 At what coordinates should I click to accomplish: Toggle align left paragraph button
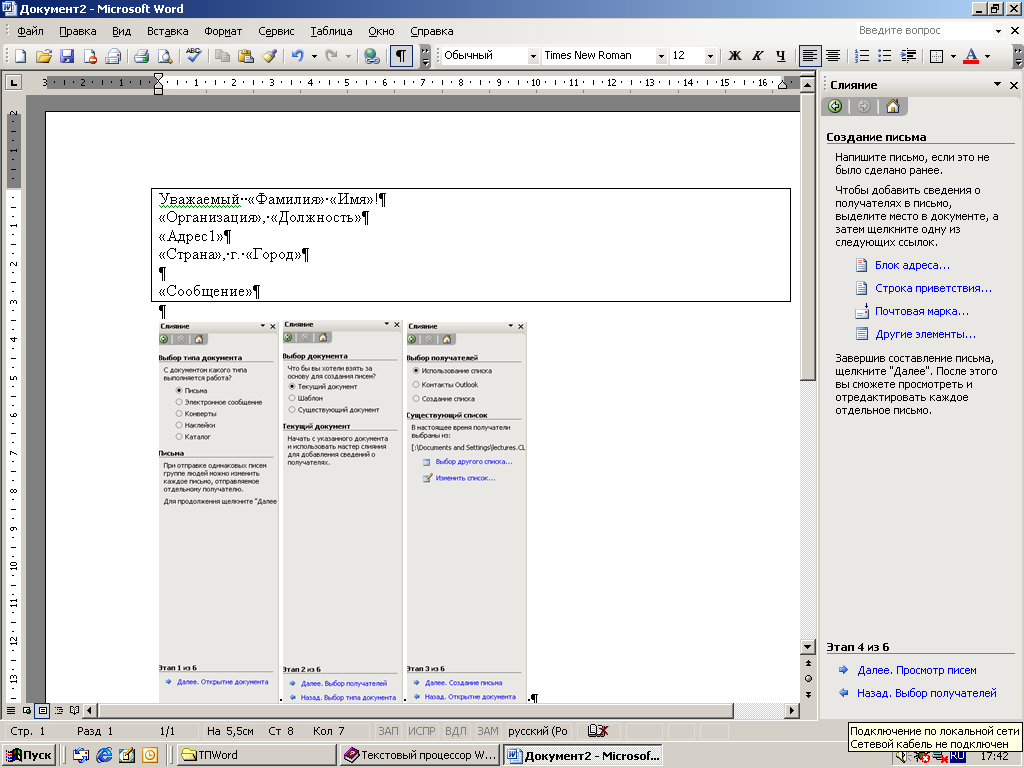pos(810,56)
